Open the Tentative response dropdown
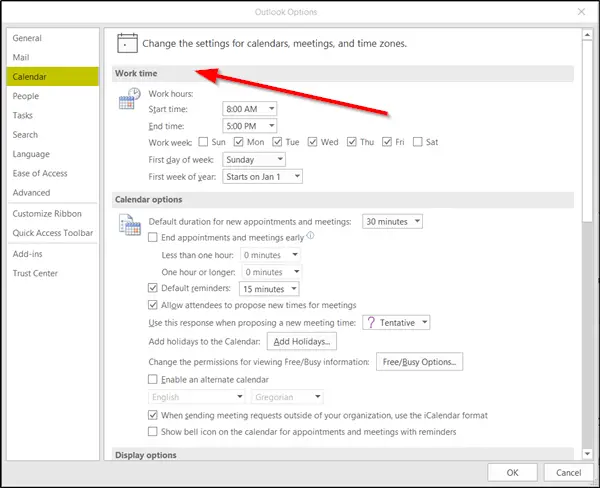This screenshot has height=488, width=600. (x=396, y=323)
